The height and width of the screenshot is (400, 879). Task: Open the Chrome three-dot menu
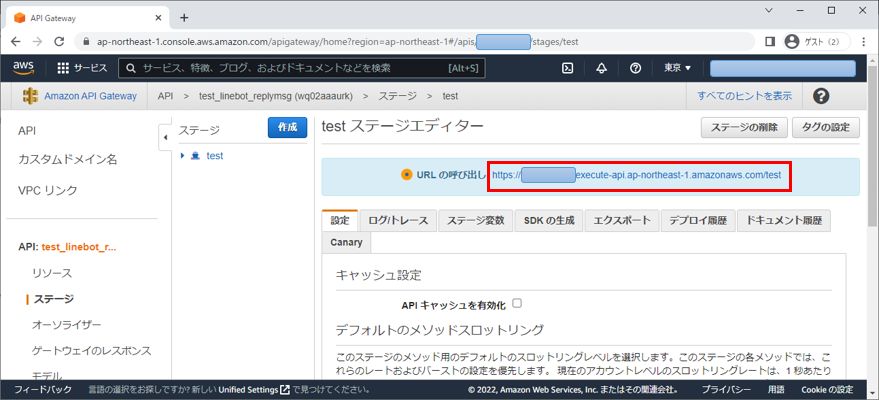coord(866,41)
